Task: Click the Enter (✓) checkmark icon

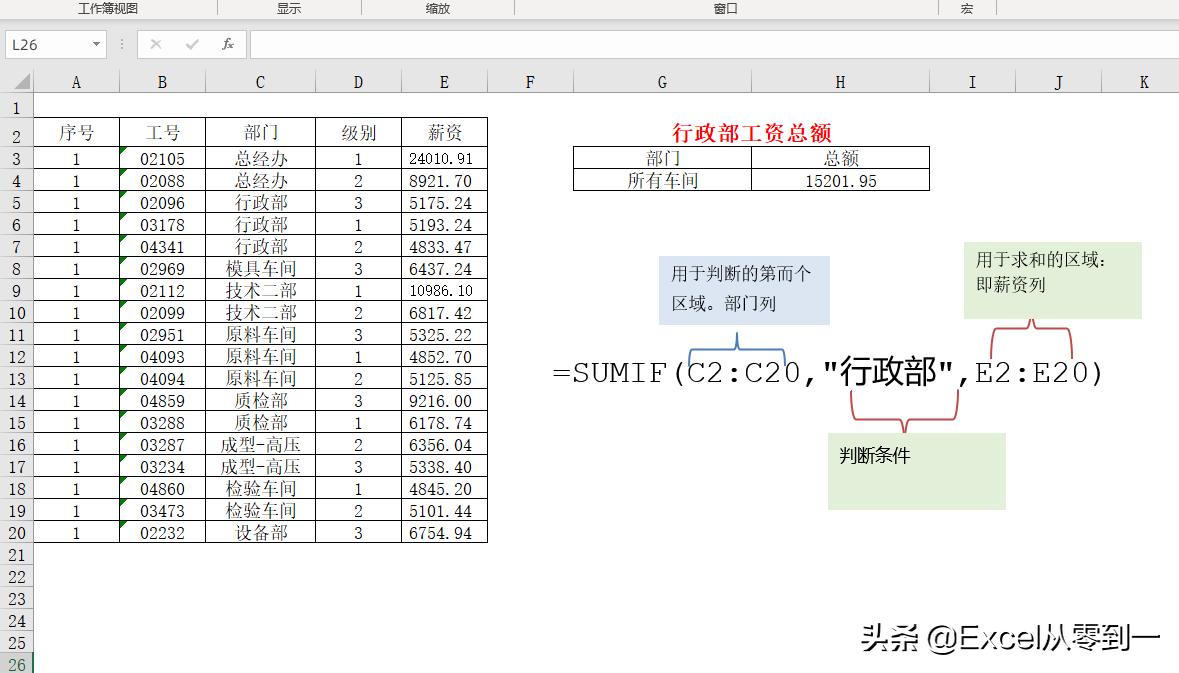Action: (191, 44)
